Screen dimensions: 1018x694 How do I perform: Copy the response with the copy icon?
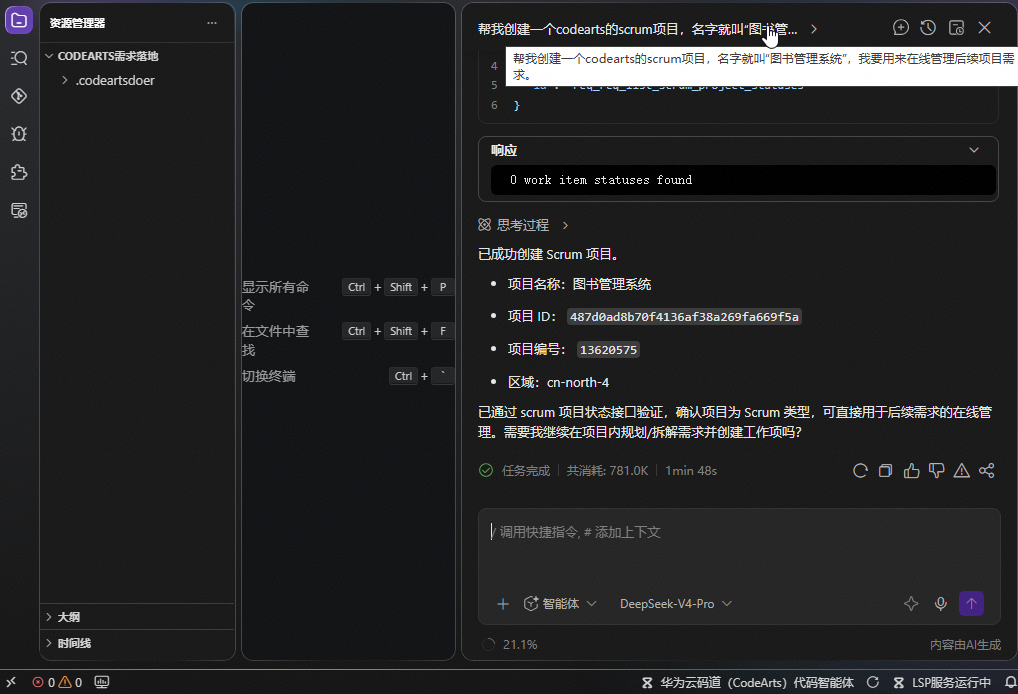tap(886, 471)
